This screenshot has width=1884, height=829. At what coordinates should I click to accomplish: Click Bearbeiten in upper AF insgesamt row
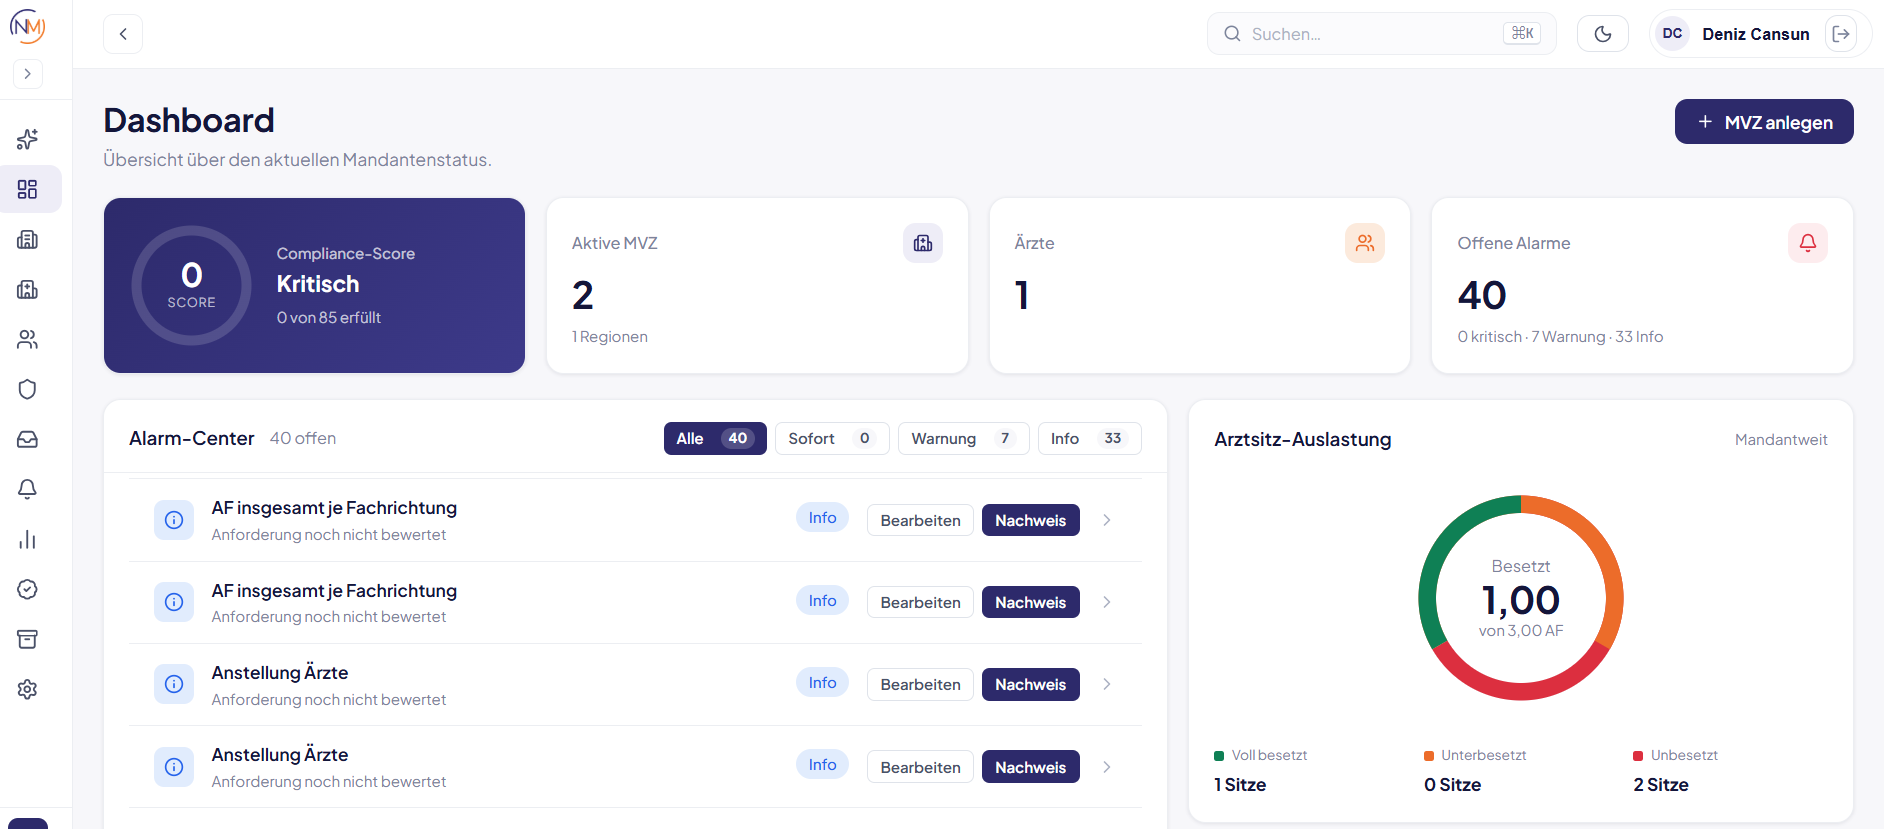(920, 520)
